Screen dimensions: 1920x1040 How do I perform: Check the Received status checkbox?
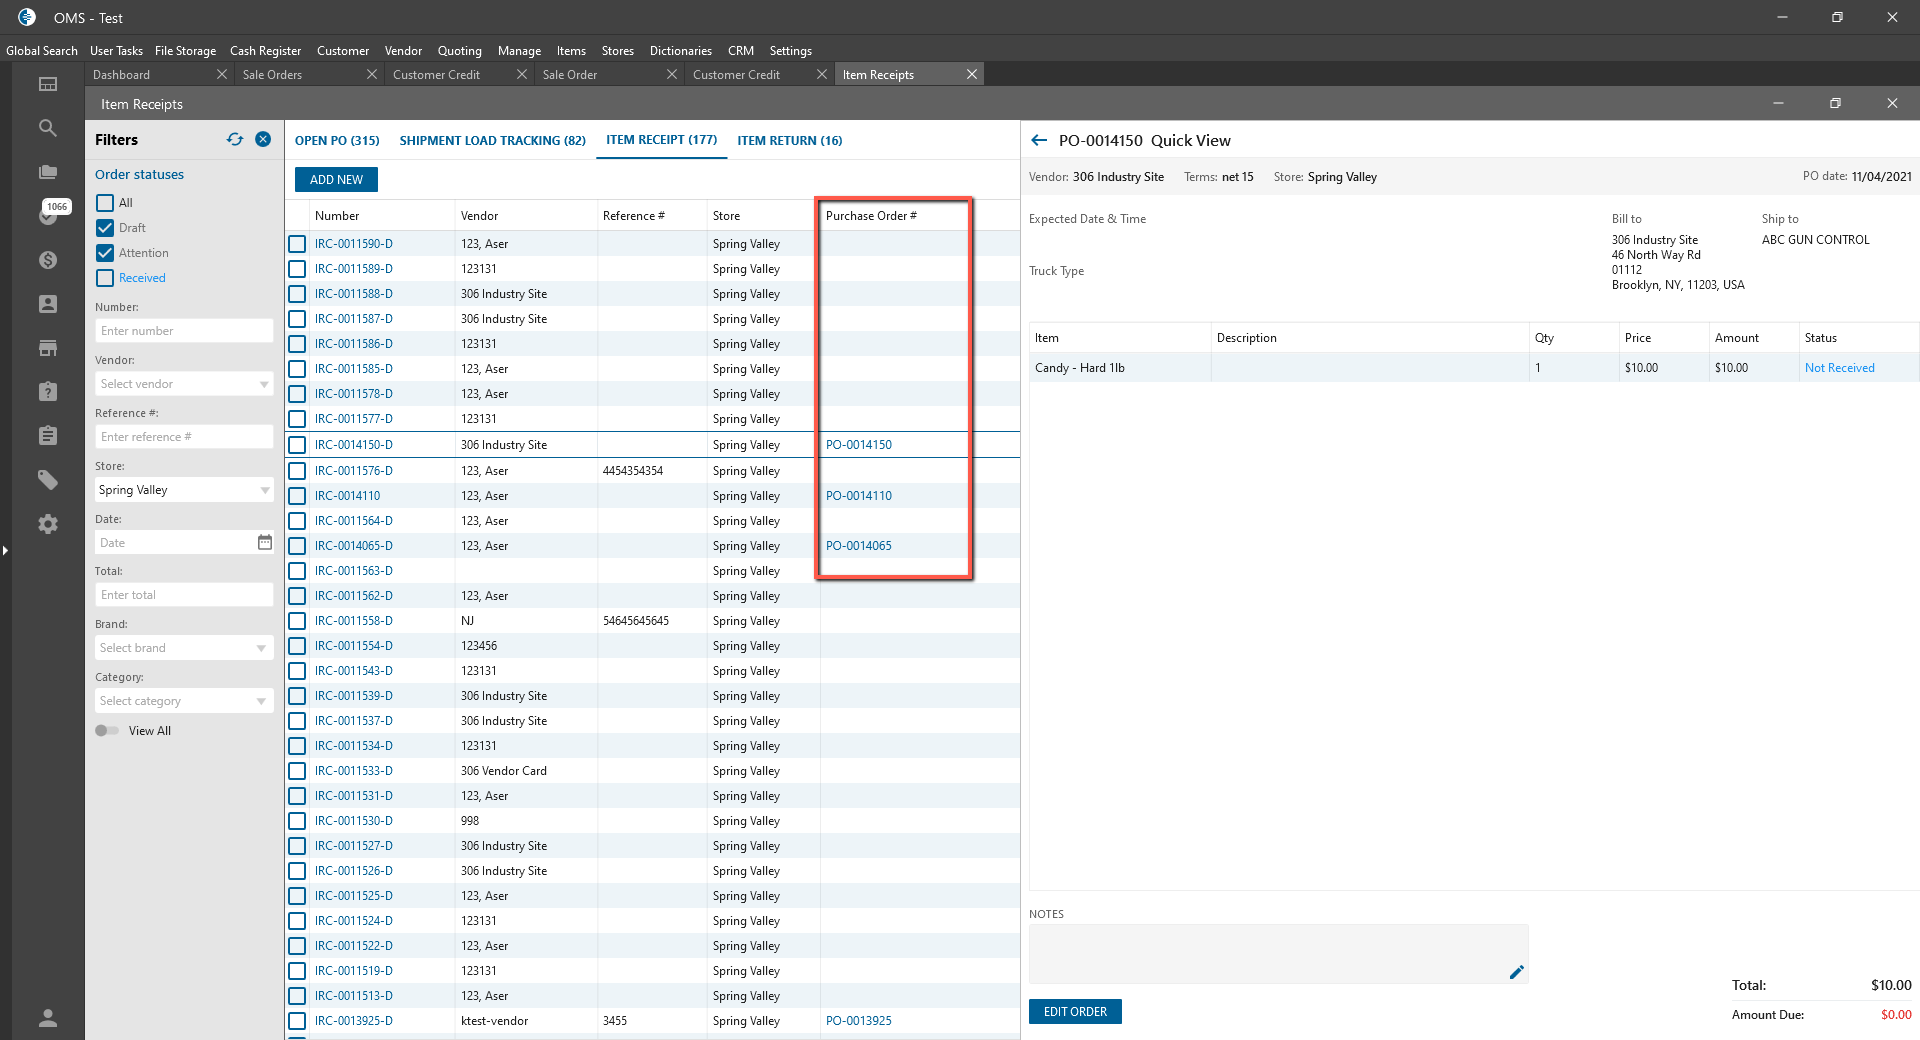[x=105, y=278]
